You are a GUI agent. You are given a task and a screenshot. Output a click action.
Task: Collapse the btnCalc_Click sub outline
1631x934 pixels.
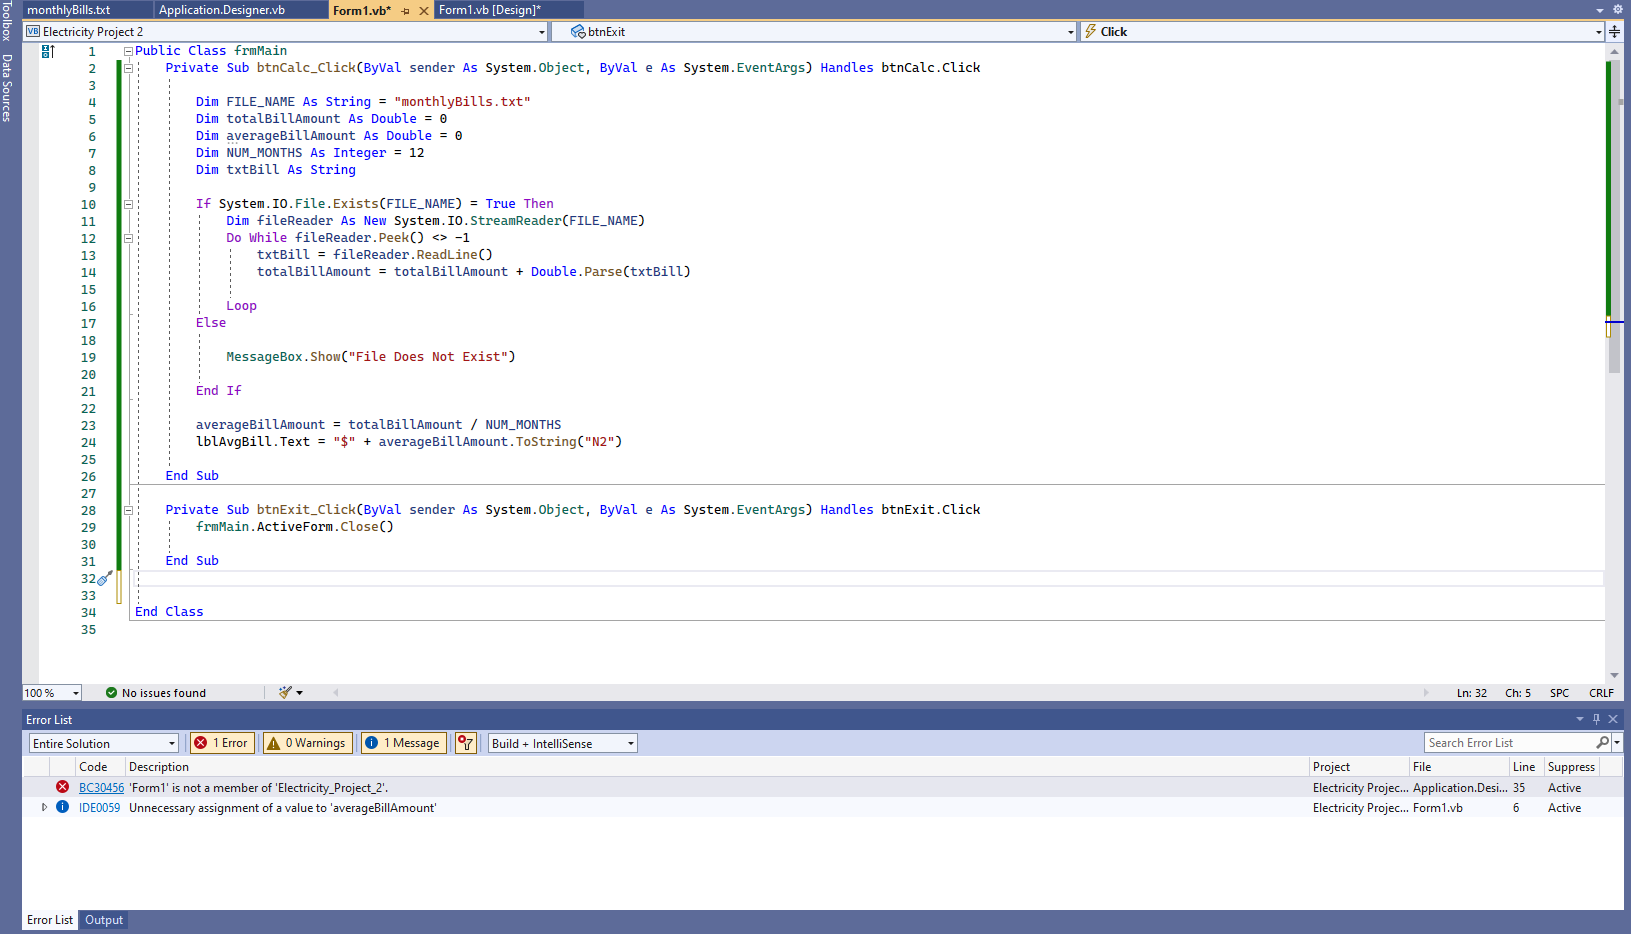point(128,68)
